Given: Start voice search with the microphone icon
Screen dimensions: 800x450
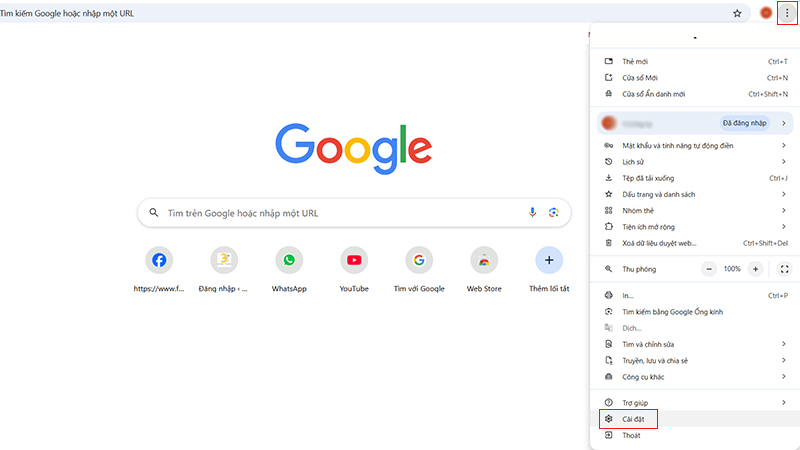Looking at the screenshot, I should point(532,212).
